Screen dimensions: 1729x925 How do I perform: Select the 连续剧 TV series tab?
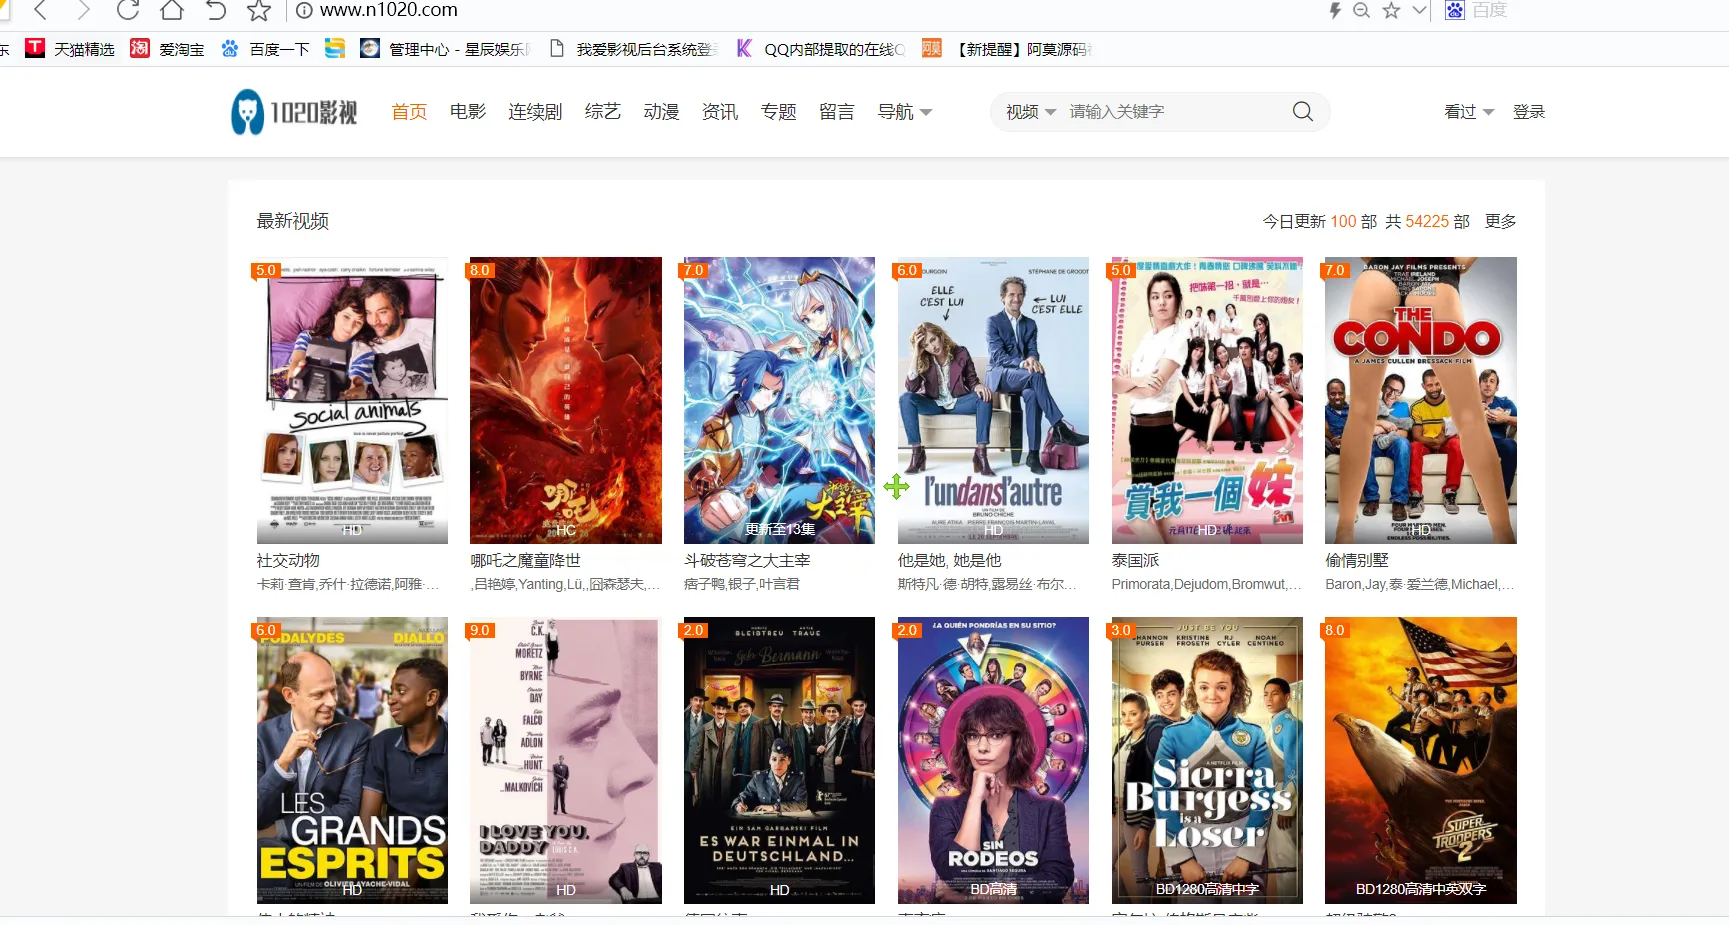534,111
